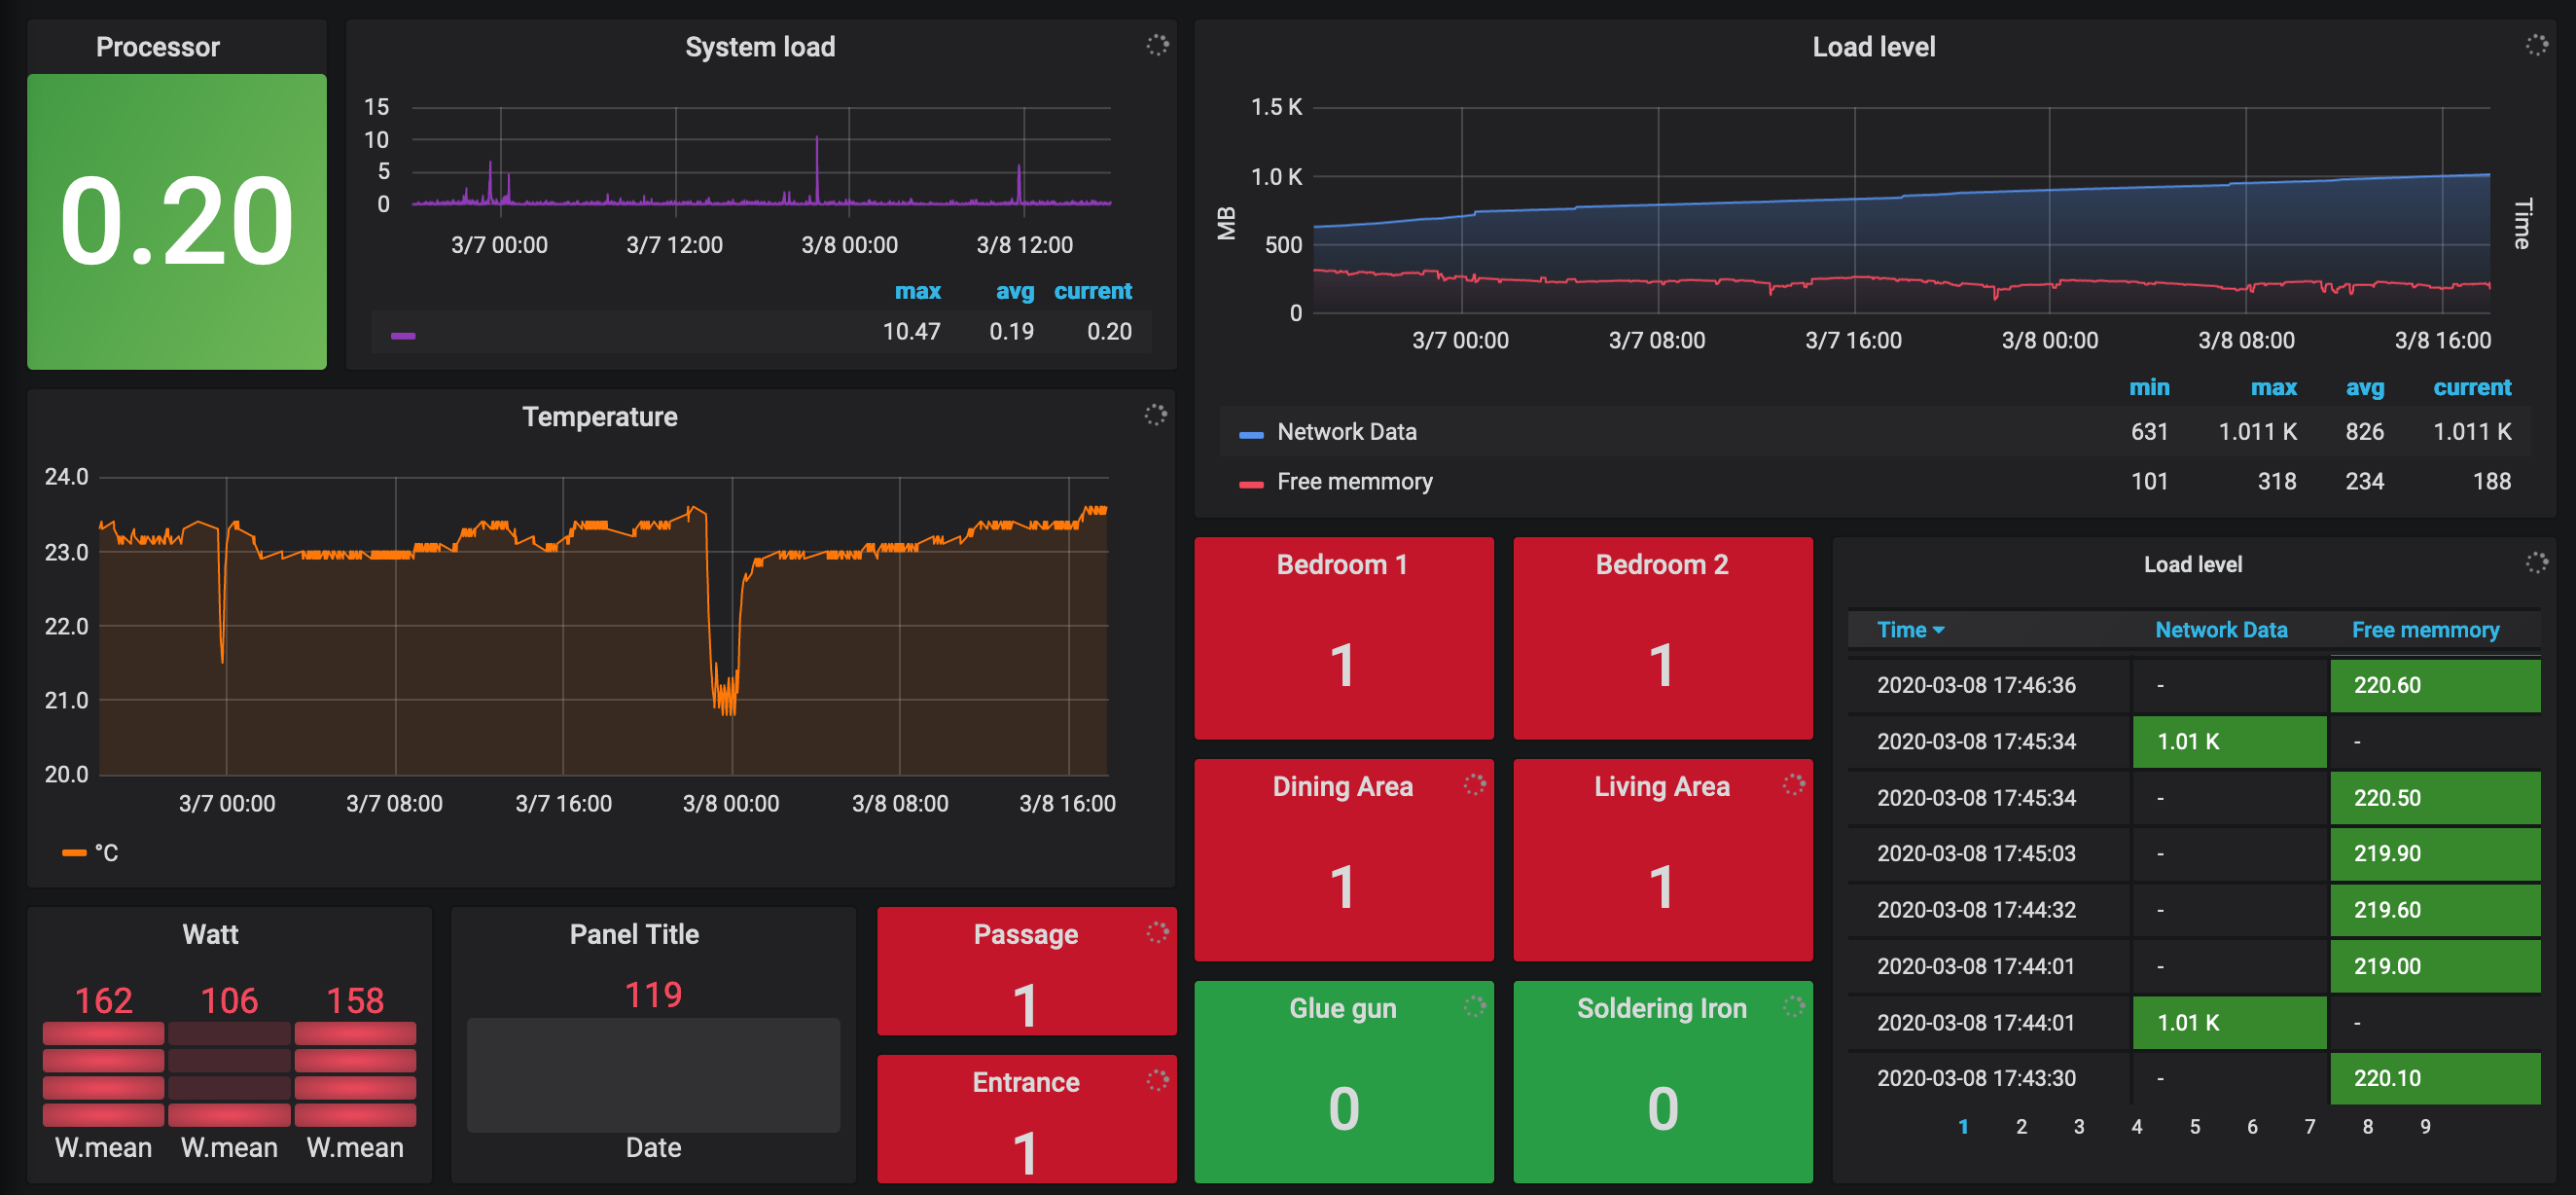This screenshot has width=2576, height=1195.
Task: Click Living Area panel spinner icon
Action: click(1793, 785)
